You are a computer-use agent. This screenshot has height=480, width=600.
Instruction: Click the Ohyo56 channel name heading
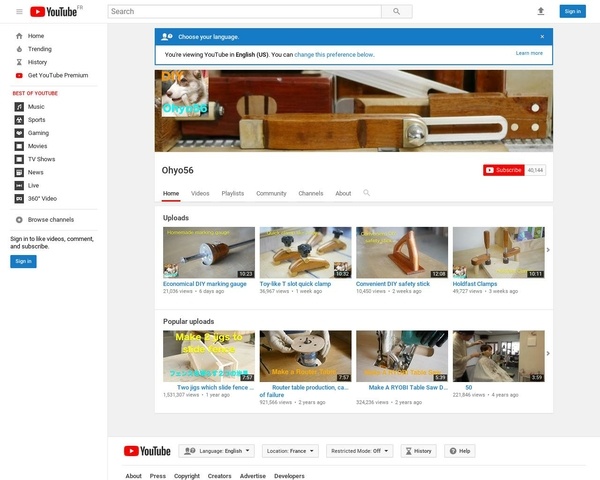tap(178, 170)
